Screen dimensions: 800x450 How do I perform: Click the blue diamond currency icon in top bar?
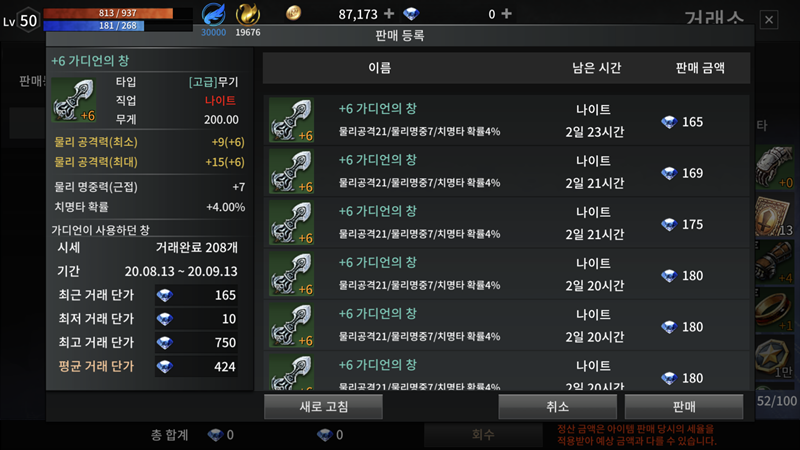point(411,14)
